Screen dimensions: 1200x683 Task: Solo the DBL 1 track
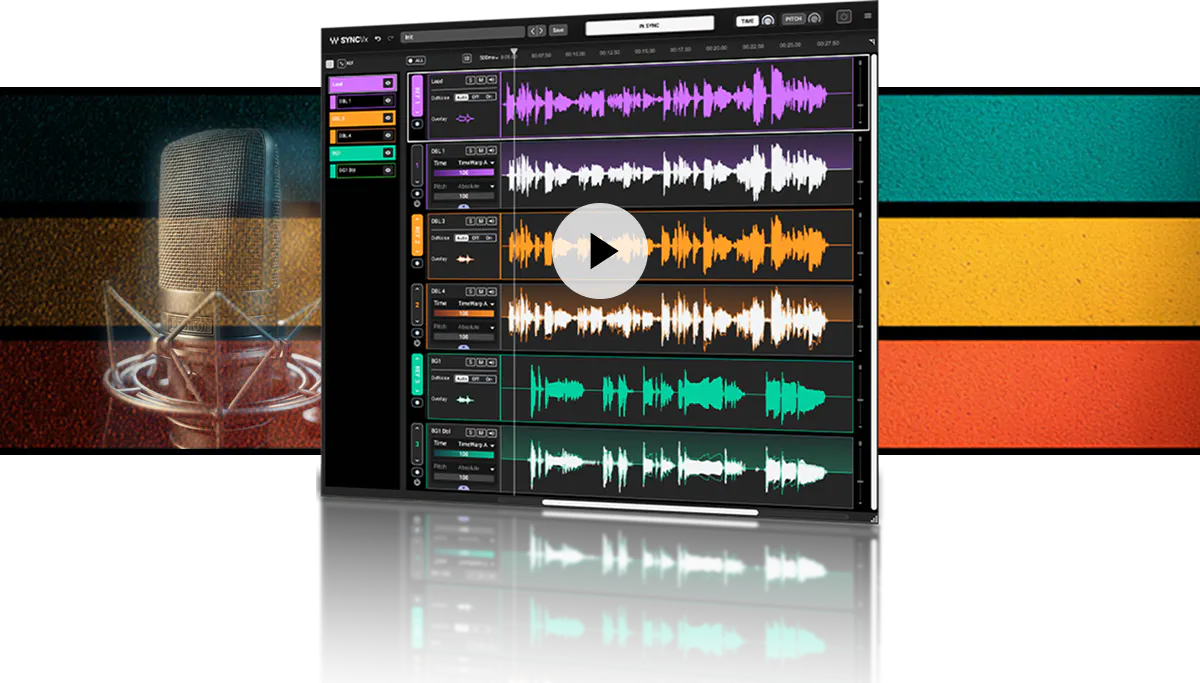click(x=470, y=150)
